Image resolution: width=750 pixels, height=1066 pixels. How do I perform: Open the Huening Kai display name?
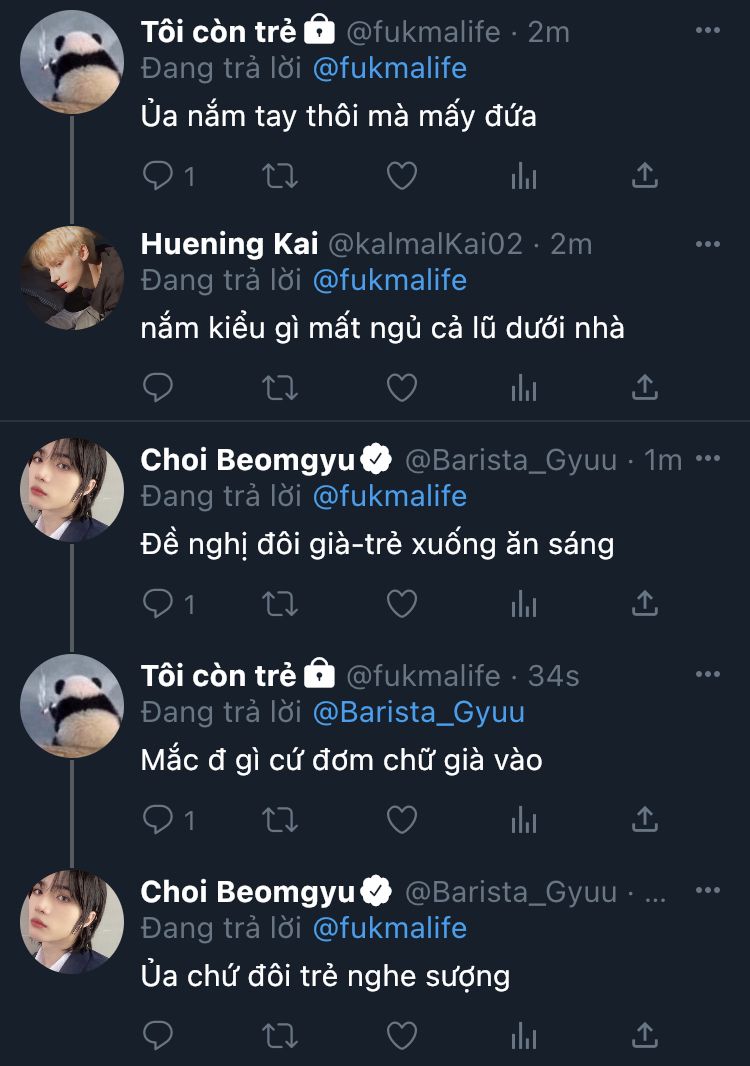[x=230, y=244]
